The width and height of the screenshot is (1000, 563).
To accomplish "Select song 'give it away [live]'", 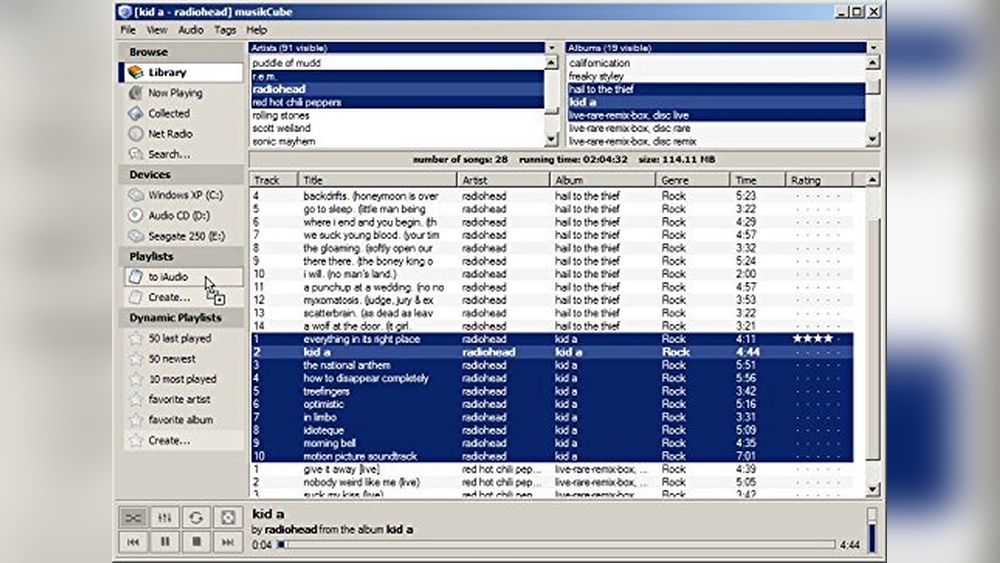I will (x=552, y=469).
